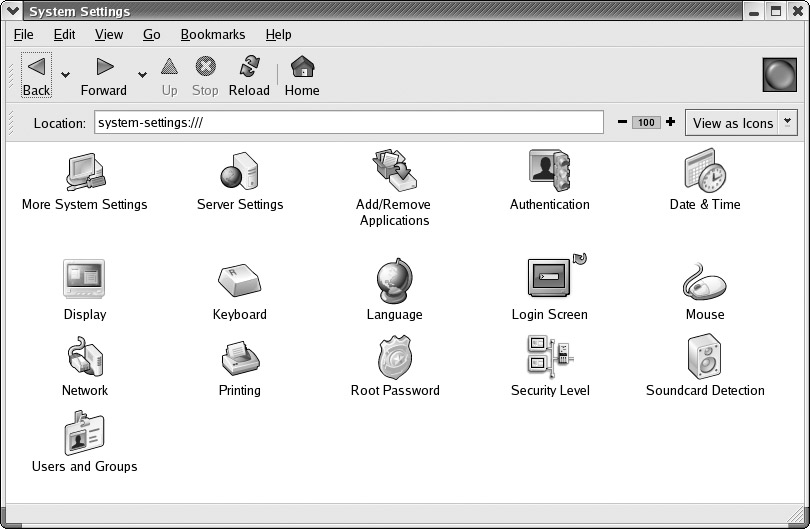Open the Go menu
This screenshot has width=810, height=529.
[151, 34]
